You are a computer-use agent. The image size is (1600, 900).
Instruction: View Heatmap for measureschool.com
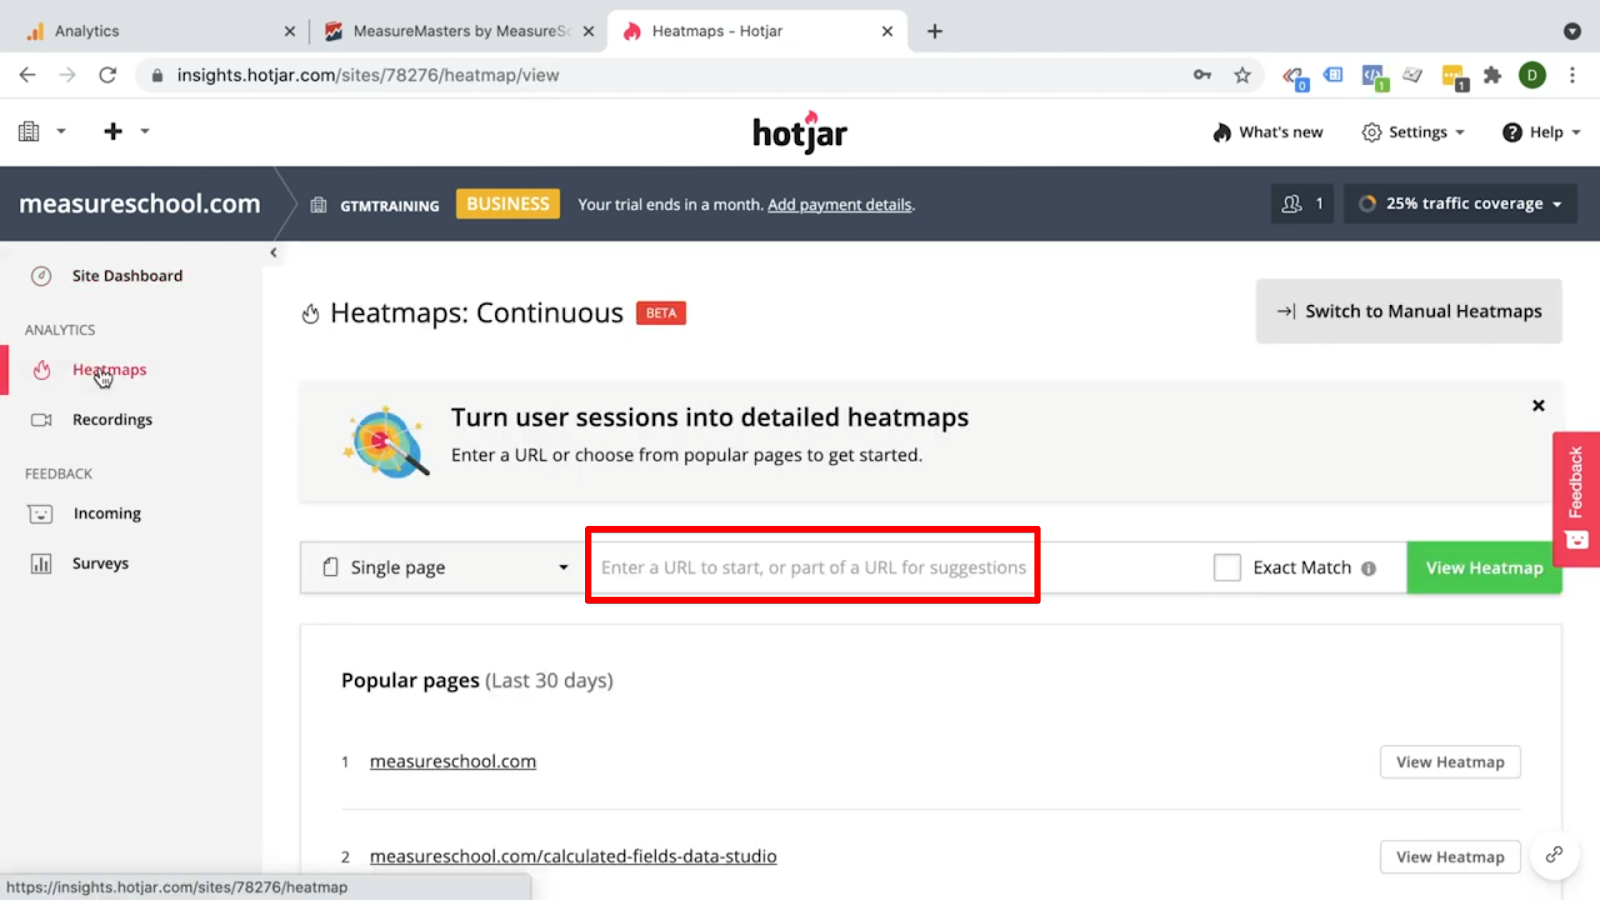(x=1450, y=762)
